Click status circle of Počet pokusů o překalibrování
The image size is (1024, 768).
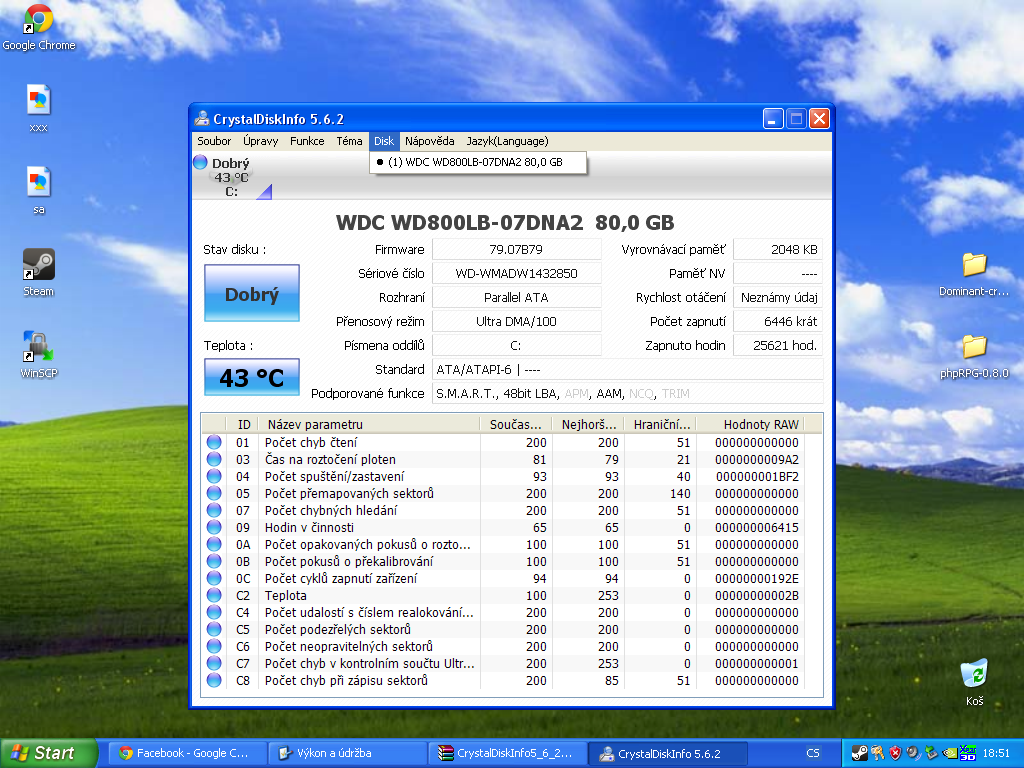[x=214, y=561]
